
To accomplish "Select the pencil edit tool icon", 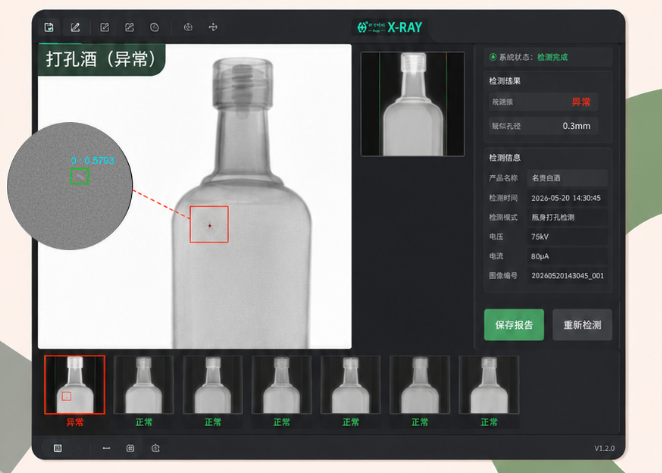I will 75,27.
